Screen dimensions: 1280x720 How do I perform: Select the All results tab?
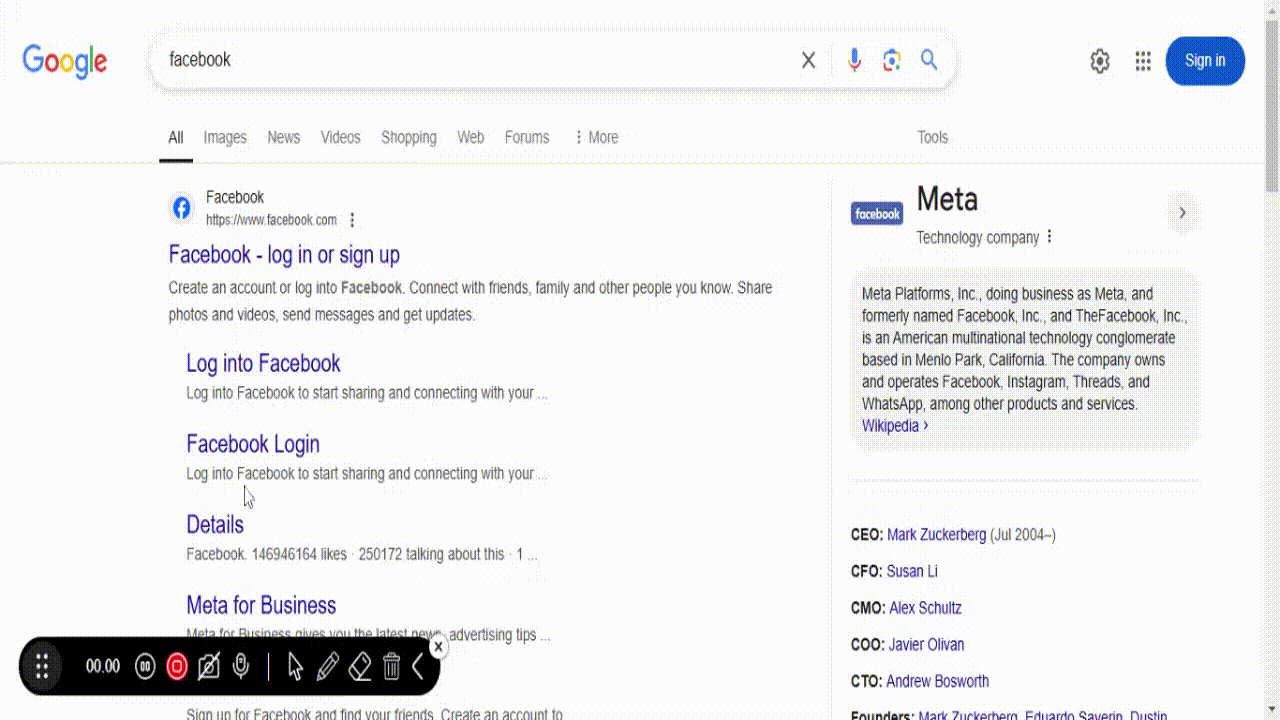[176, 137]
